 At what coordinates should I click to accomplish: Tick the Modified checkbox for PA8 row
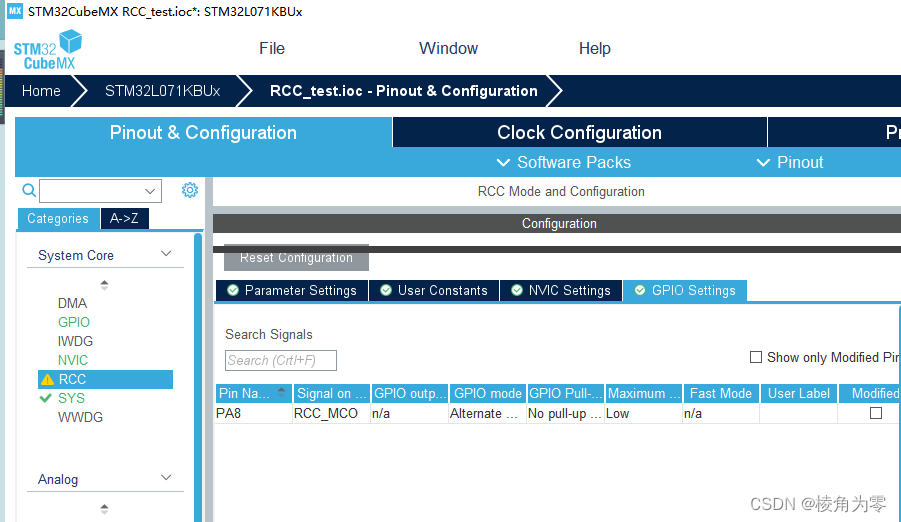(x=876, y=413)
